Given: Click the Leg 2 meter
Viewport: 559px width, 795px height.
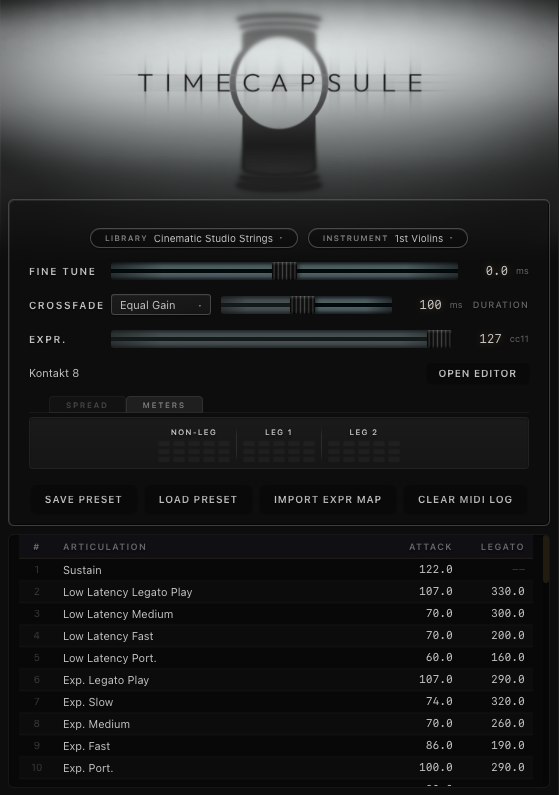Looking at the screenshot, I should click(x=363, y=451).
